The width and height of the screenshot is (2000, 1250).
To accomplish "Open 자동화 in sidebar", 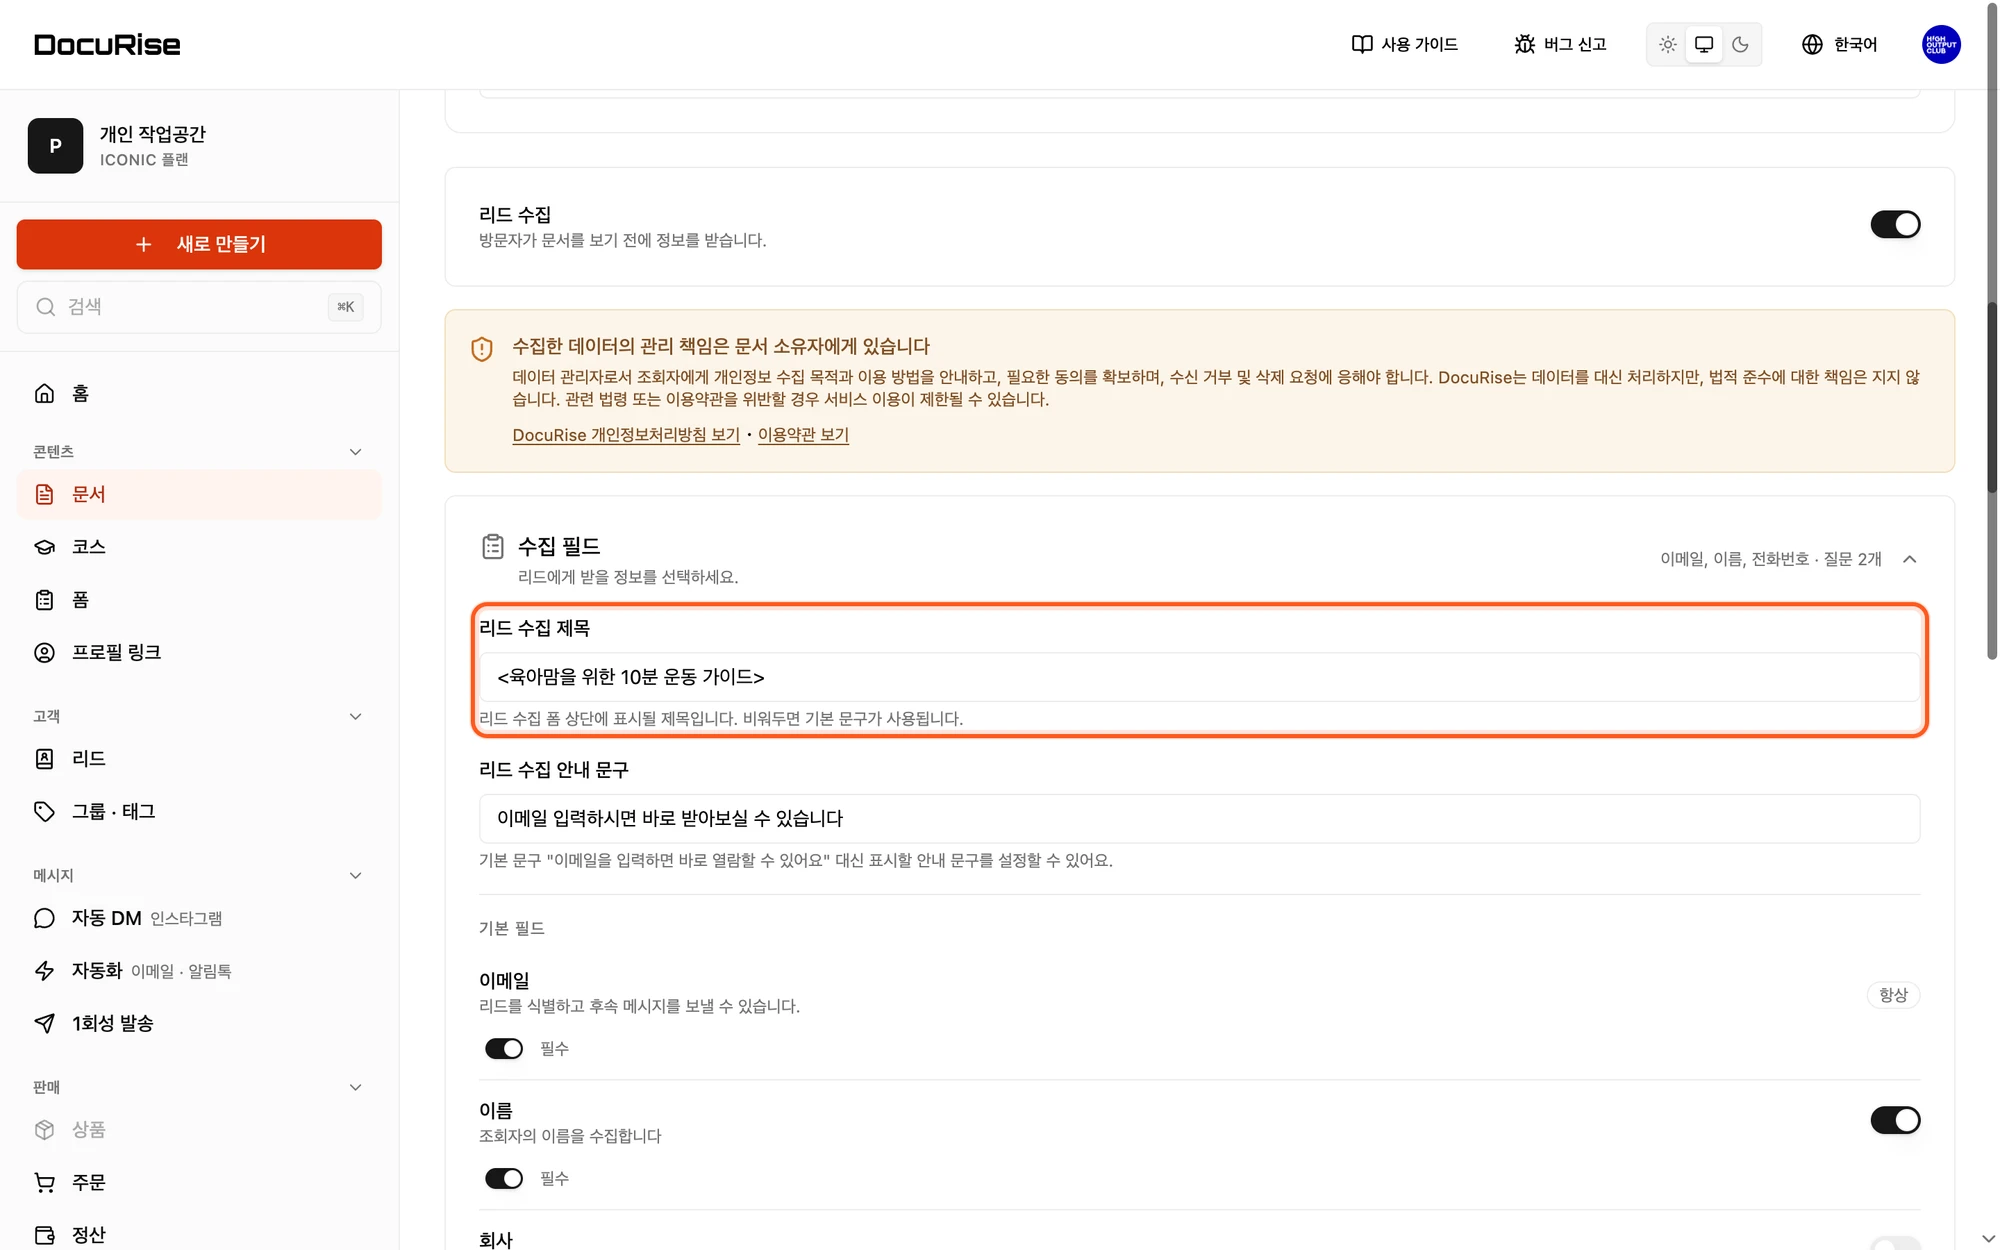I will 199,970.
